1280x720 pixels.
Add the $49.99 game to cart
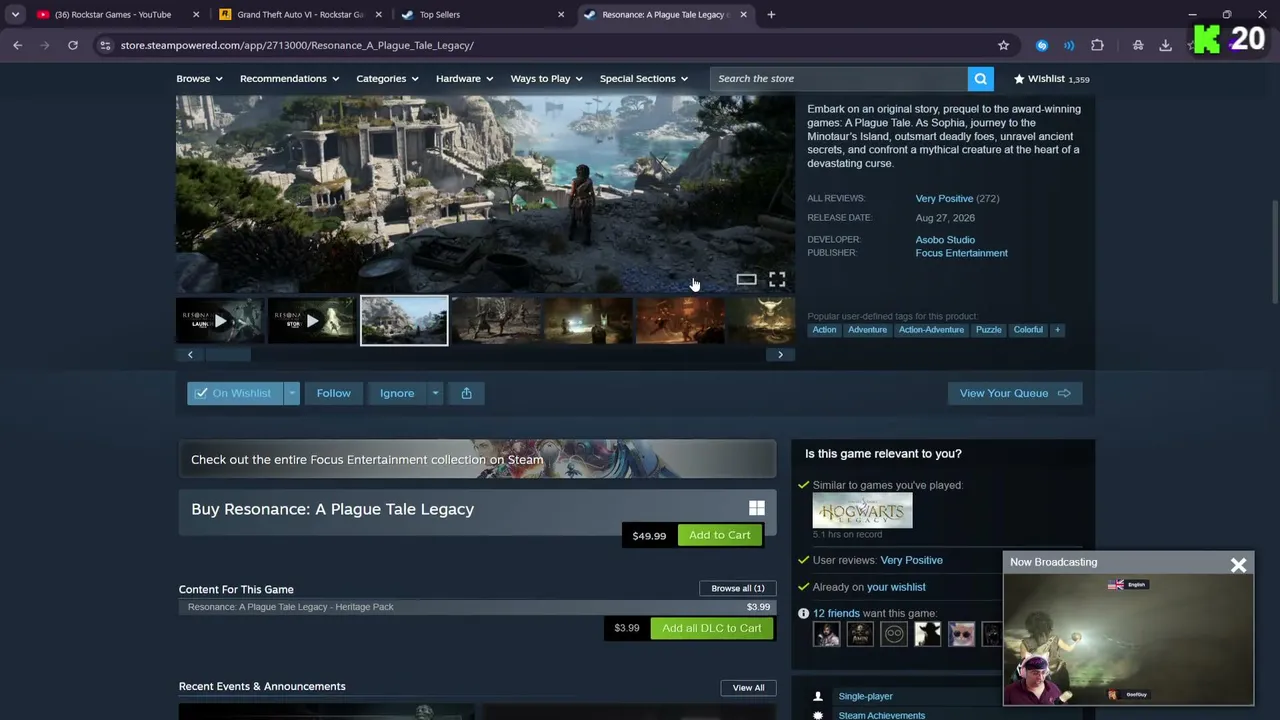720,535
